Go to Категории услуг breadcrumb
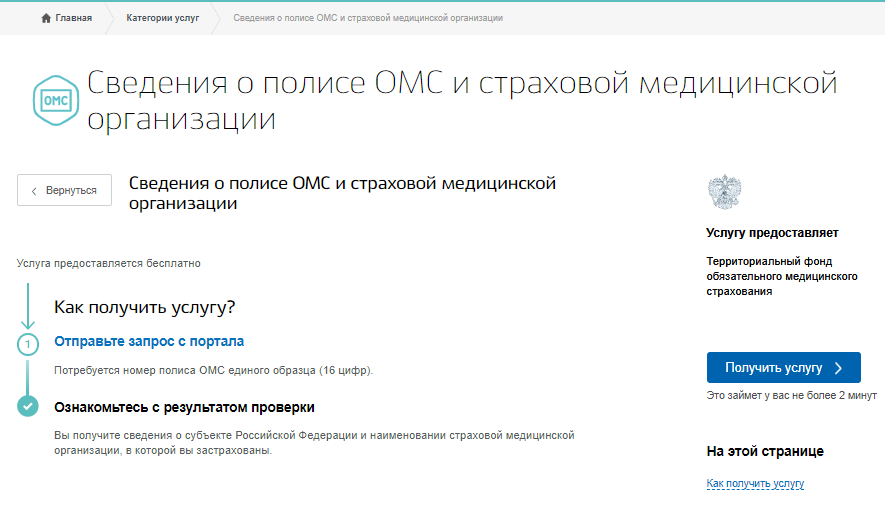885x508 pixels. click(162, 18)
